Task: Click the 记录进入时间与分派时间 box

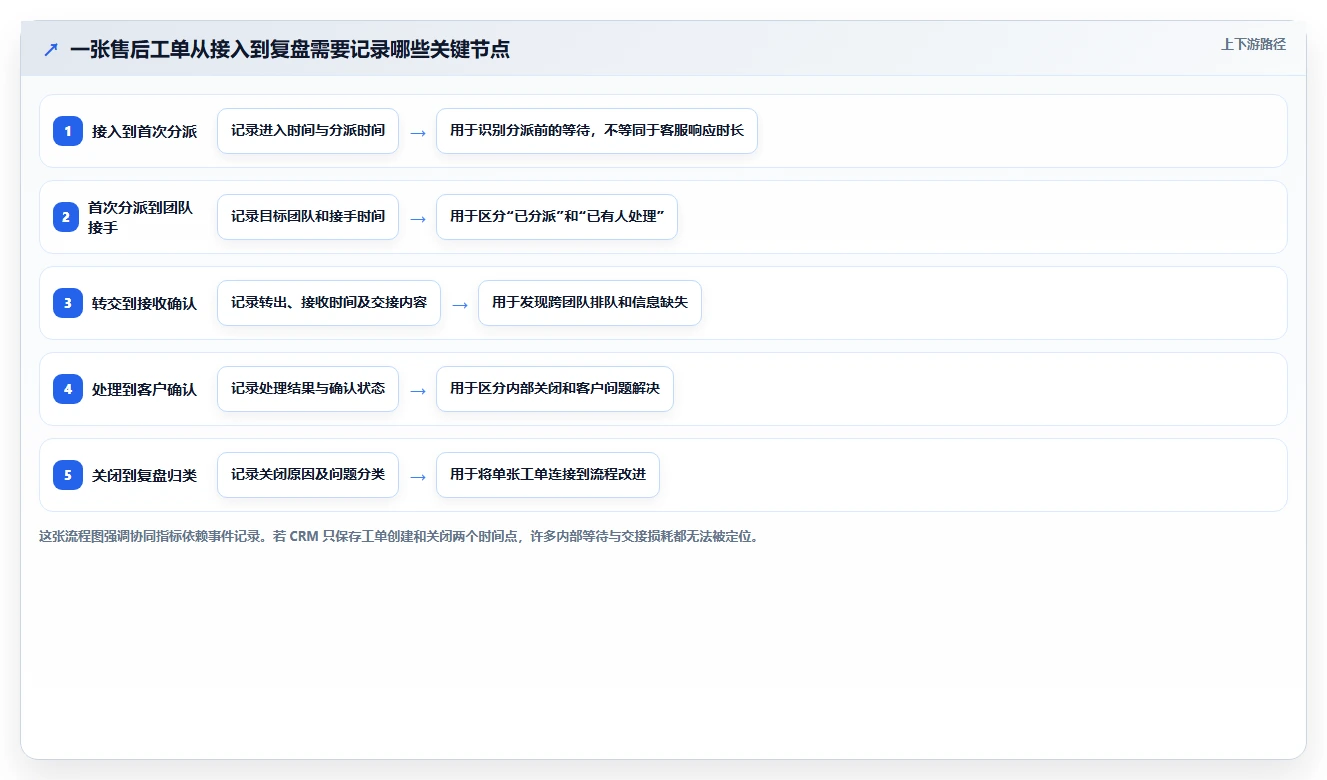Action: pyautogui.click(x=308, y=131)
